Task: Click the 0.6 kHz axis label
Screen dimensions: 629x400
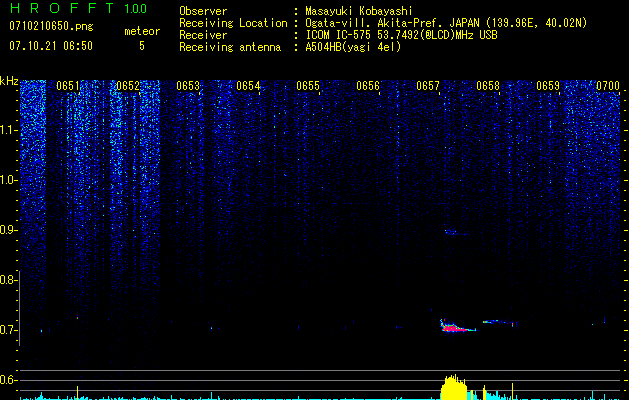Action: 8,380
